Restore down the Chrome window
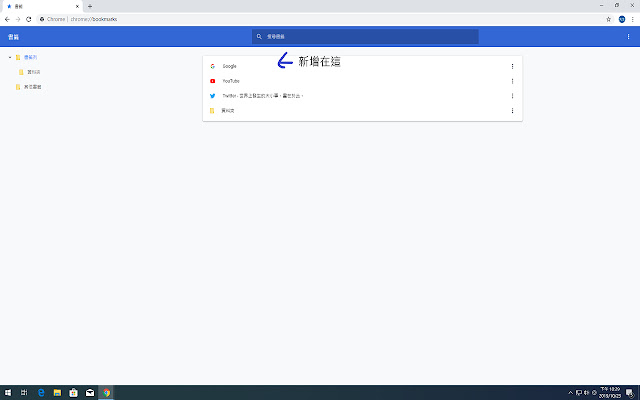Image resolution: width=640 pixels, height=400 pixels. 617,6
